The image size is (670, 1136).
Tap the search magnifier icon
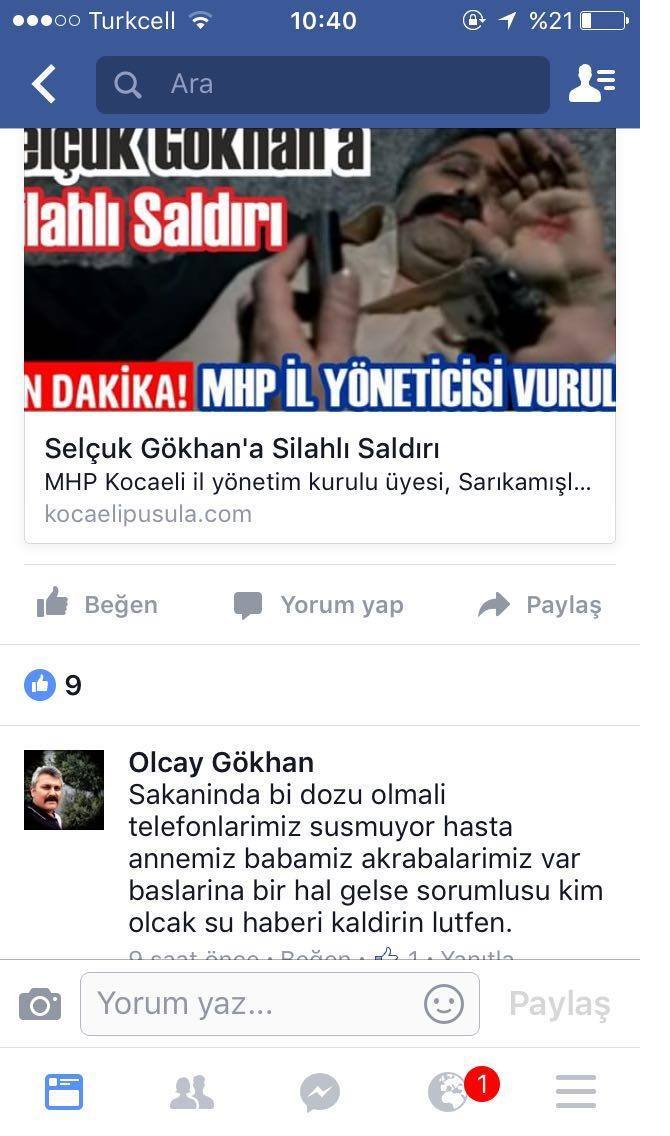[x=127, y=85]
